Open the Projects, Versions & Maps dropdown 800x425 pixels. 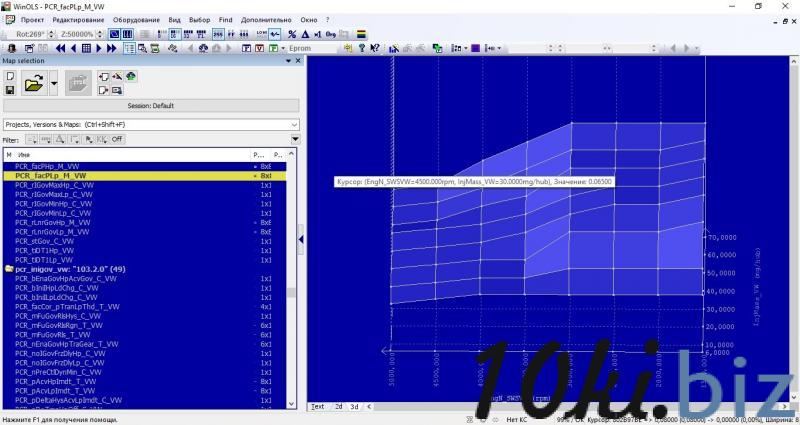pyautogui.click(x=294, y=124)
